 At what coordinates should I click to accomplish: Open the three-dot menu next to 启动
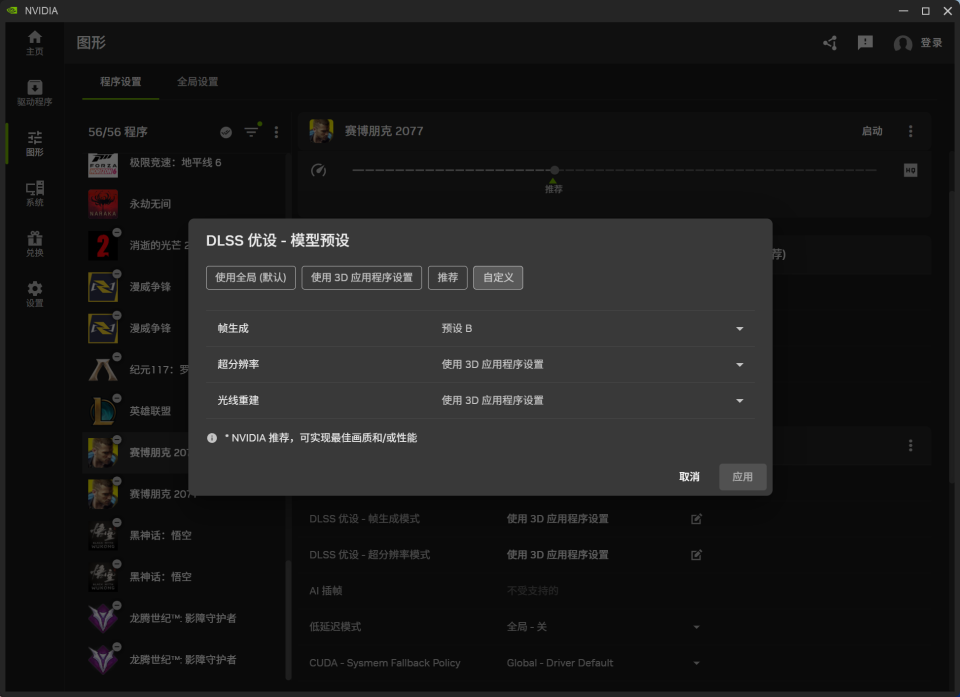(910, 131)
